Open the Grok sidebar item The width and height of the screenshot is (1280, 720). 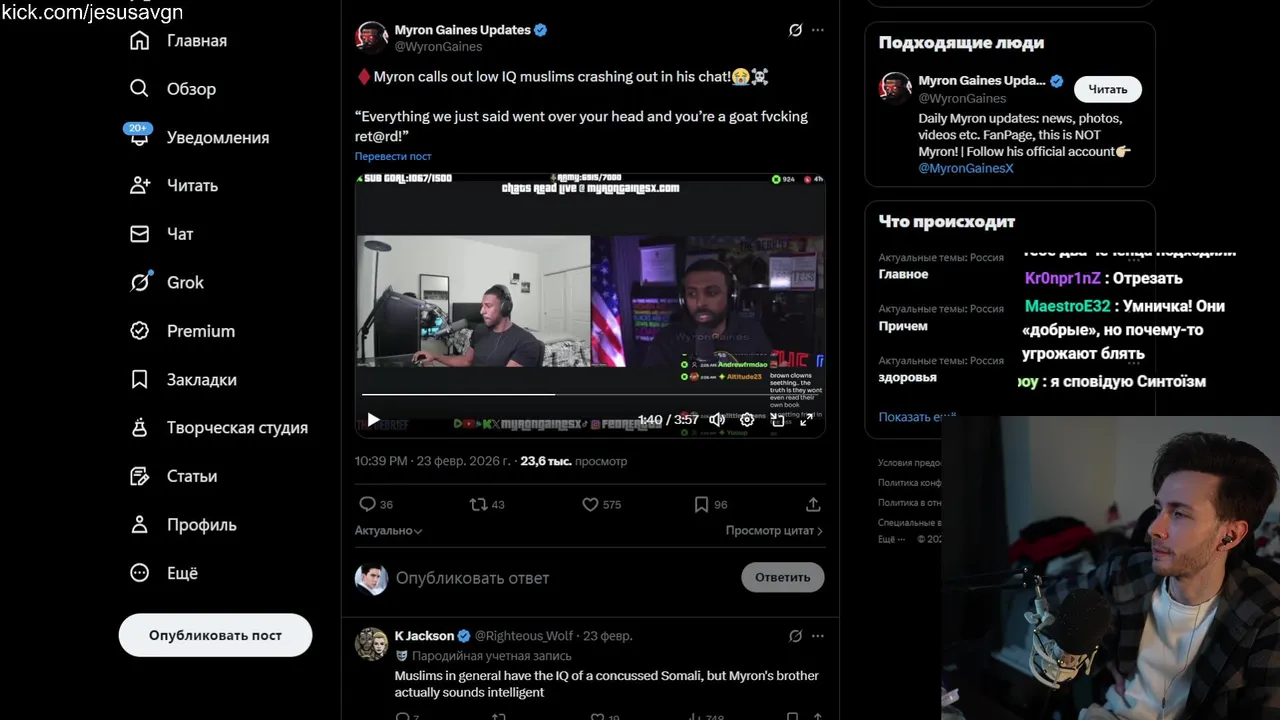click(166, 282)
